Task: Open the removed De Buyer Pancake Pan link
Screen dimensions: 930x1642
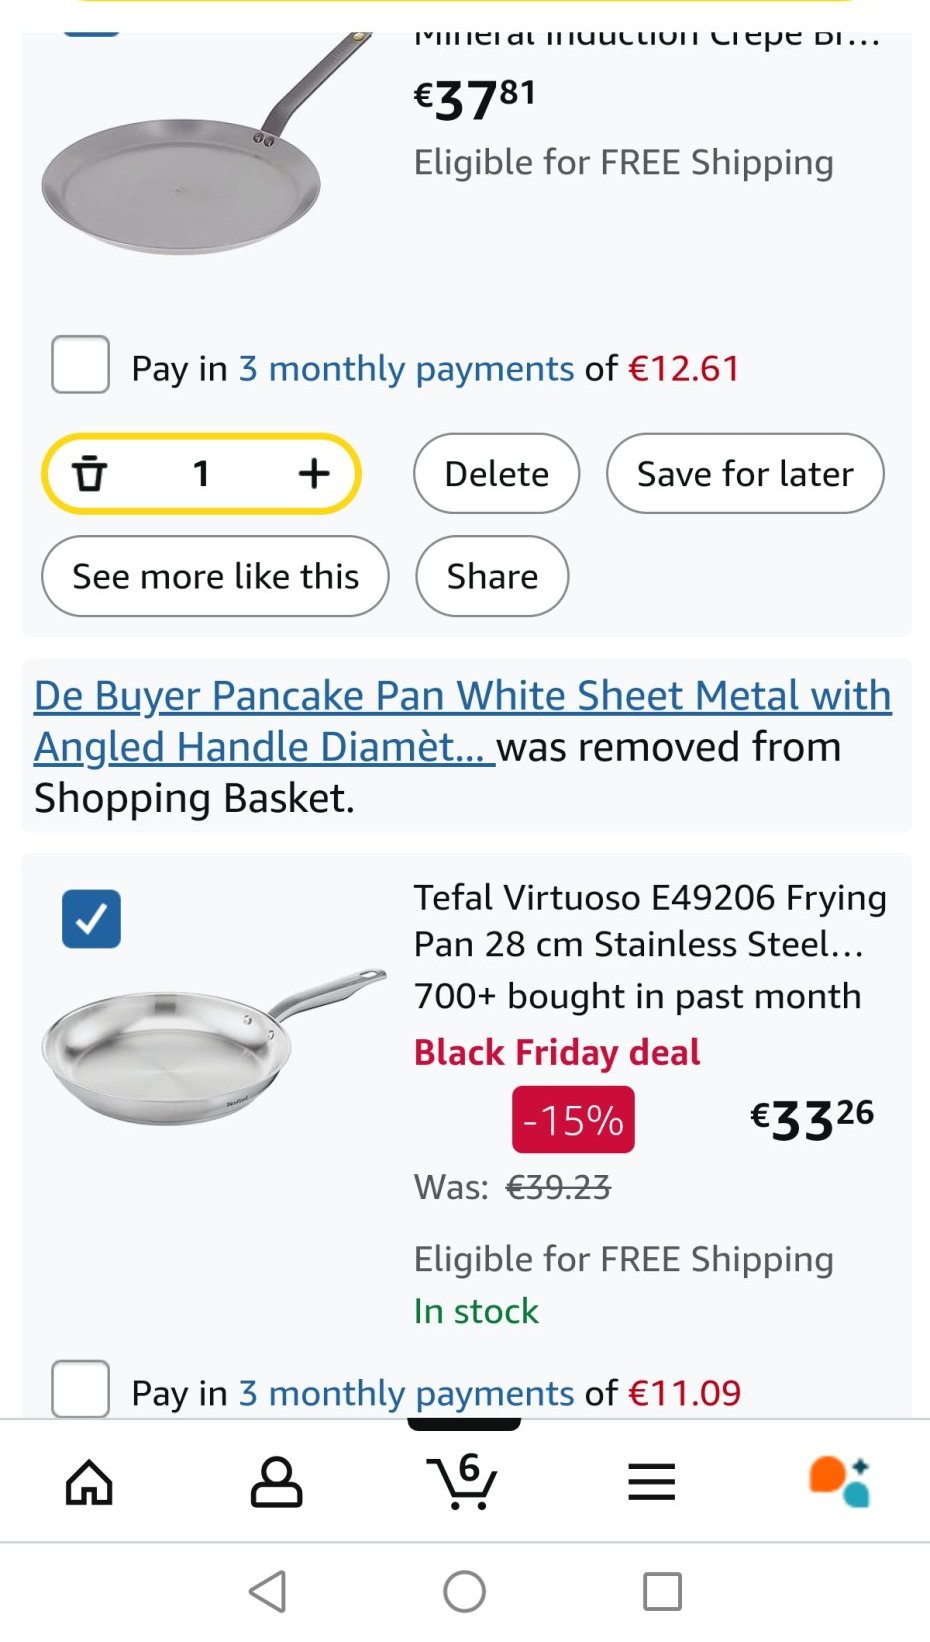Action: [x=462, y=697]
